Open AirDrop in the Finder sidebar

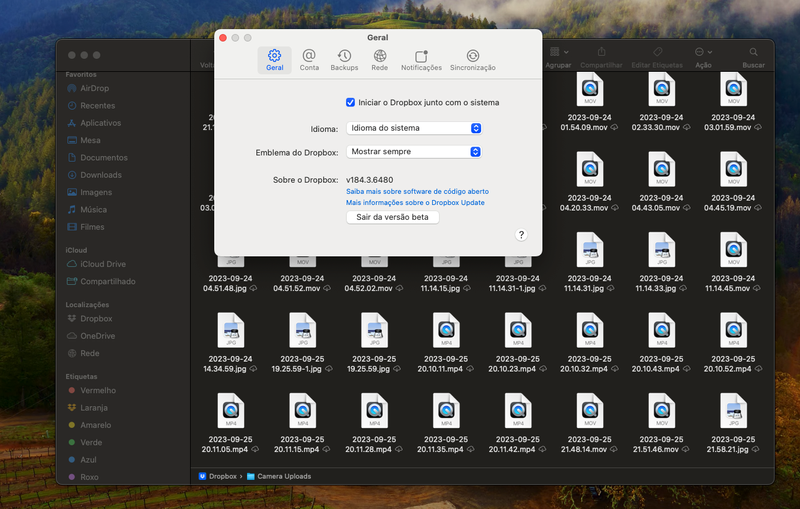pyautogui.click(x=95, y=88)
